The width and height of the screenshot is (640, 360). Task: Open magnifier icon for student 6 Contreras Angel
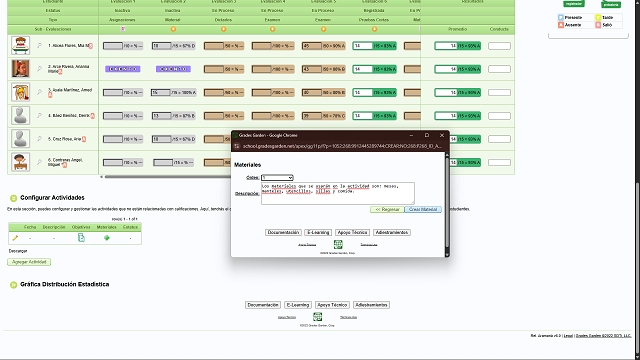[x=40, y=162]
